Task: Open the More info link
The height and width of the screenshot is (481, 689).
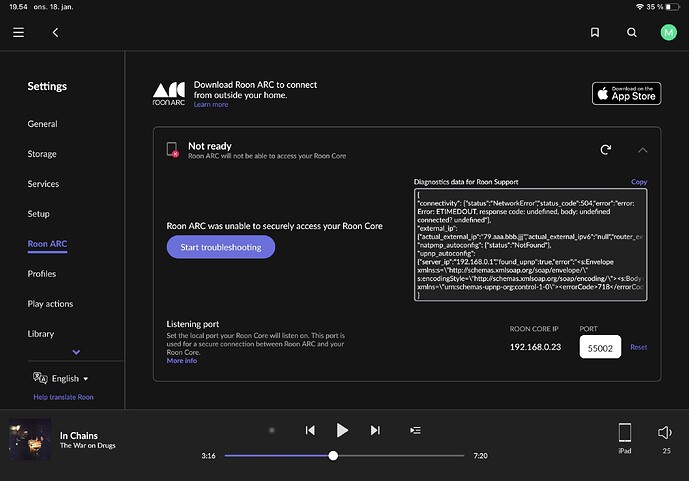Action: pos(181,361)
